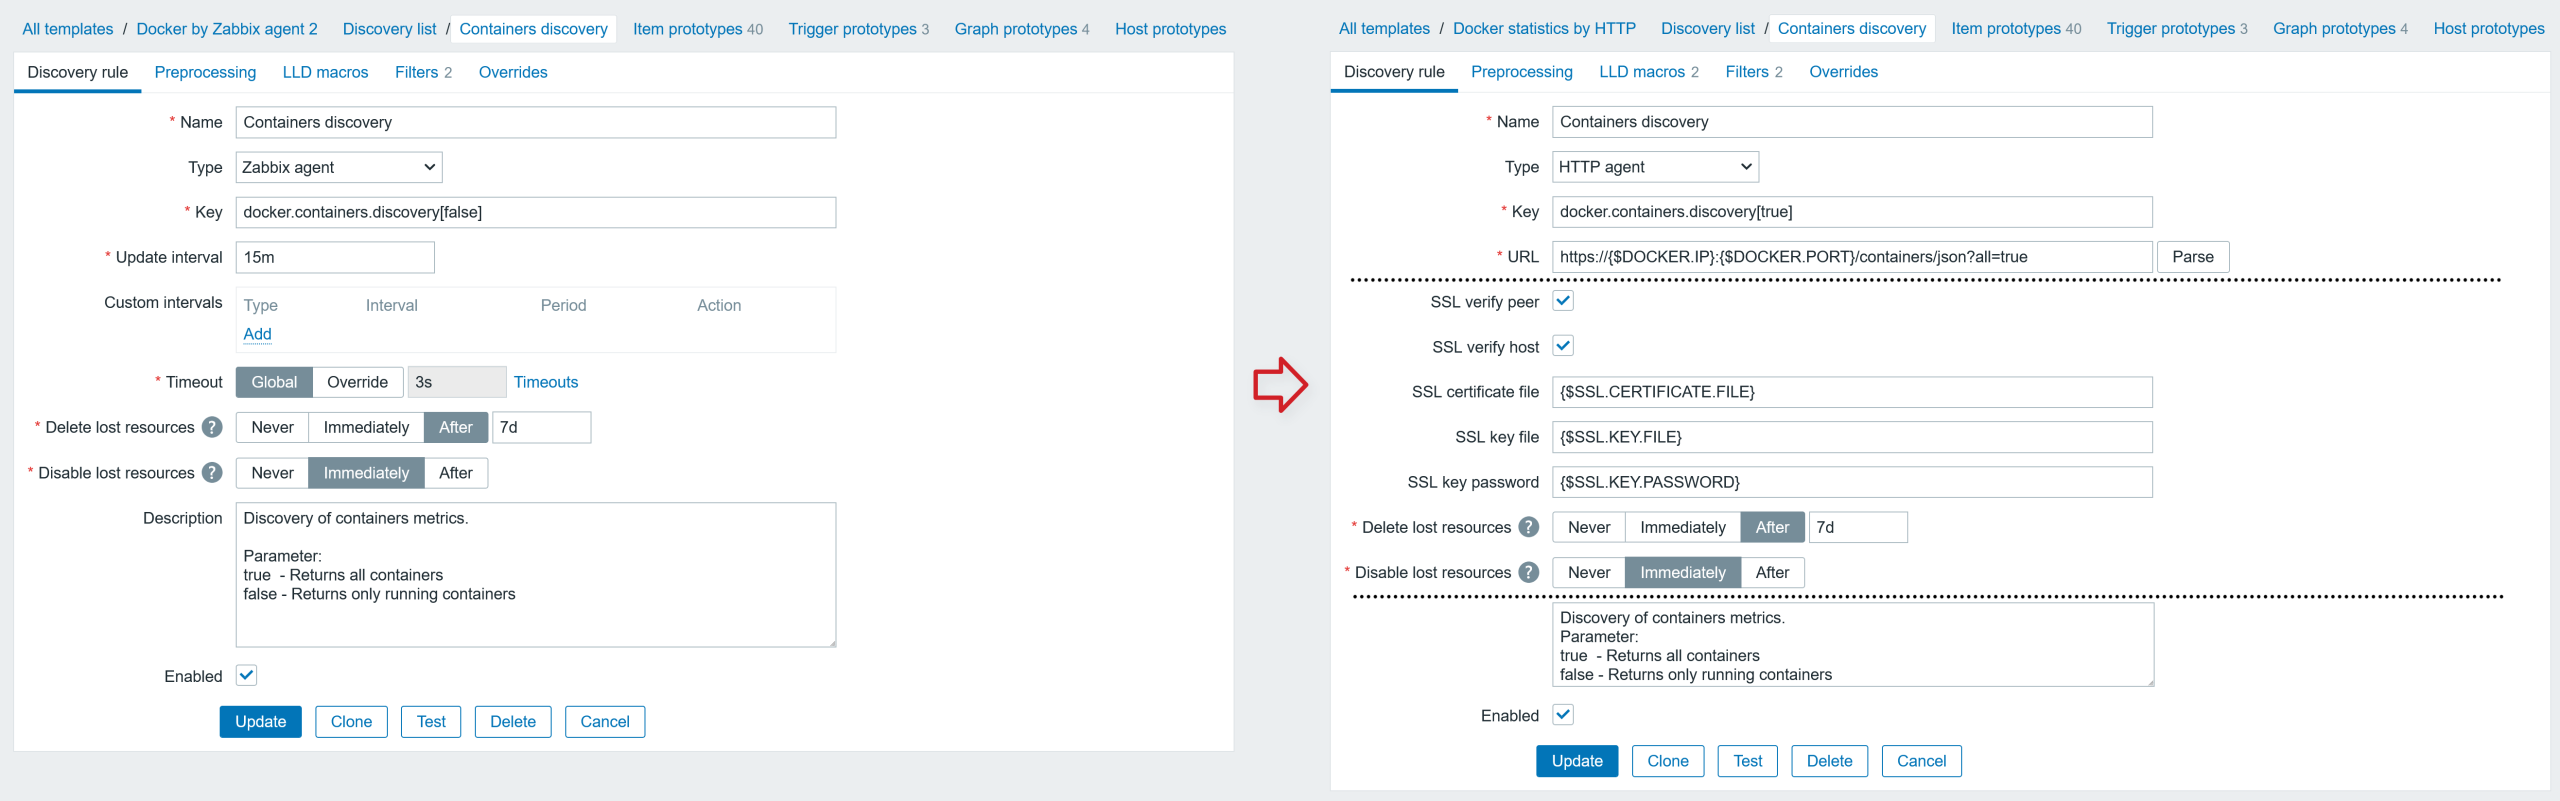Click Description resize handle in HTTP agent form
Viewport: 2560px width, 801px height.
point(2149,682)
